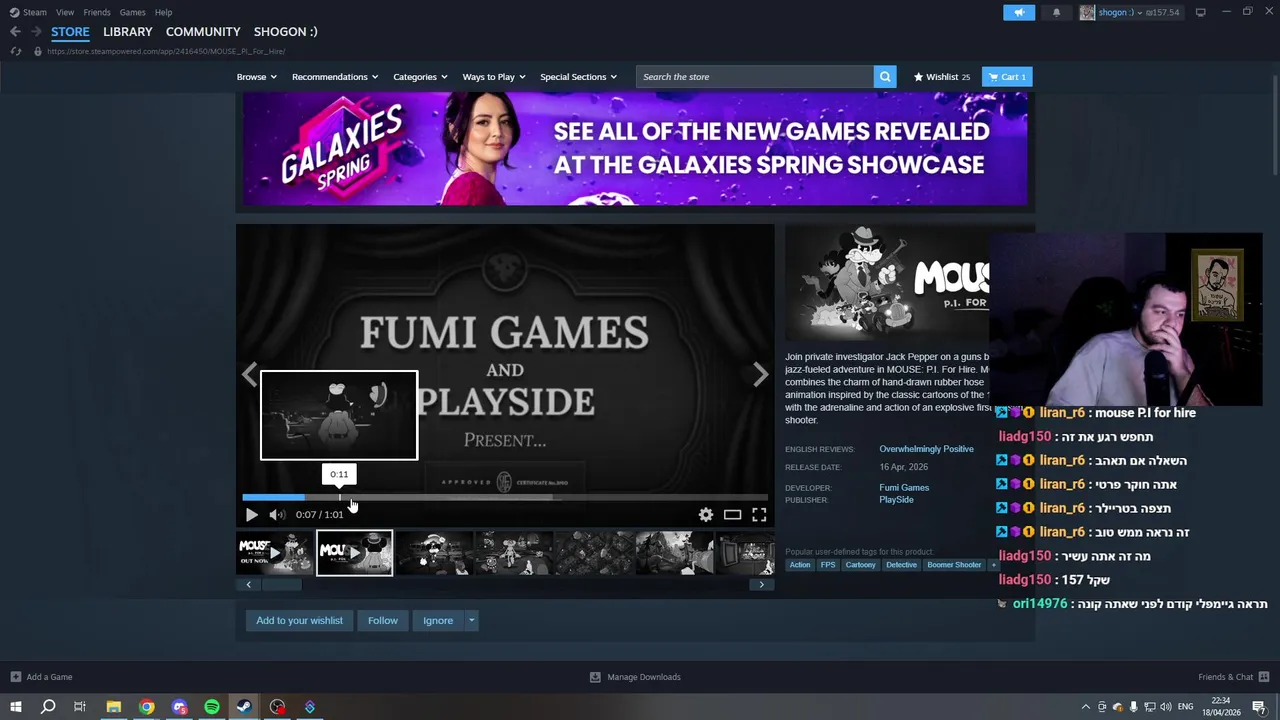Open Manage Downloads
This screenshot has height=720, width=1280.
tap(635, 677)
